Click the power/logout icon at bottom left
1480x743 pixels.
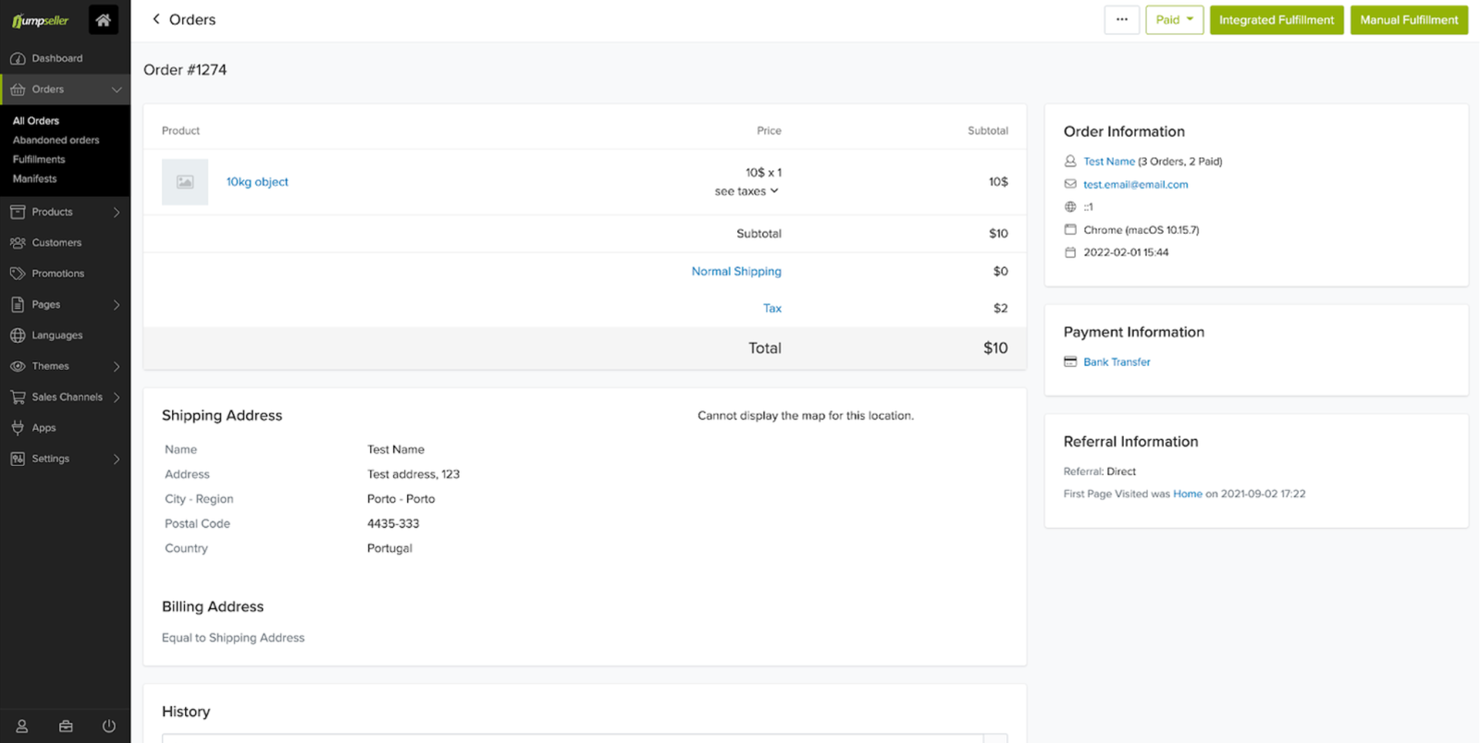point(108,726)
